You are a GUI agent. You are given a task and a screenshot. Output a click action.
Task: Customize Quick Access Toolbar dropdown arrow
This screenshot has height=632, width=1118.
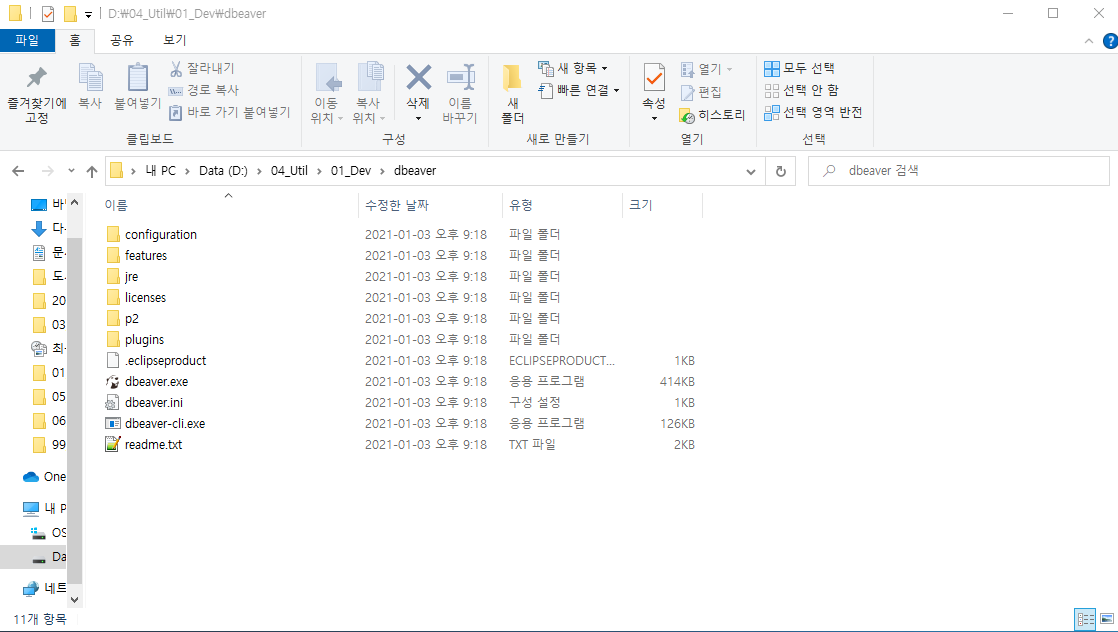88,14
